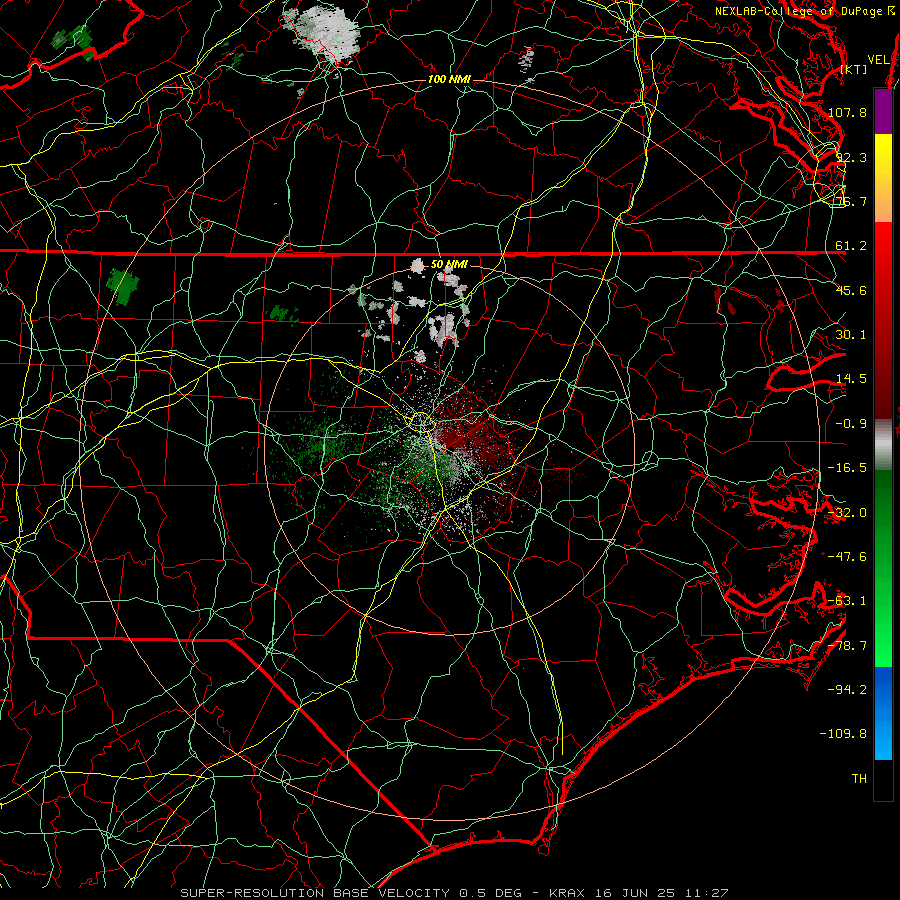Click the 92.3 velocity scale value
900x900 pixels.
[851, 157]
